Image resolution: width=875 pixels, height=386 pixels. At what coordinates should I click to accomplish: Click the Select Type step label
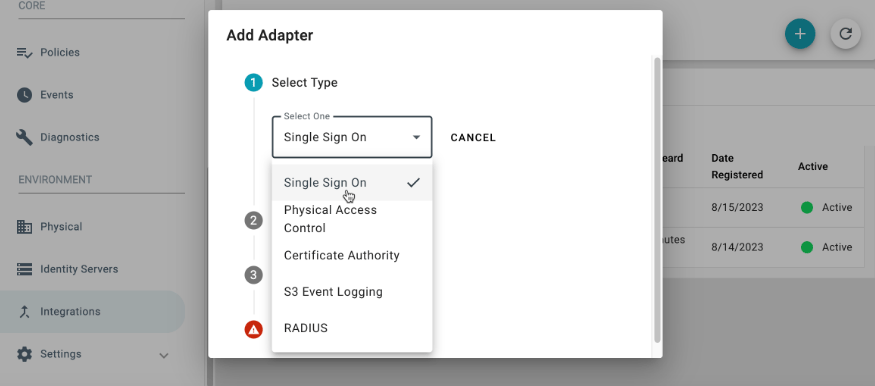click(x=305, y=83)
